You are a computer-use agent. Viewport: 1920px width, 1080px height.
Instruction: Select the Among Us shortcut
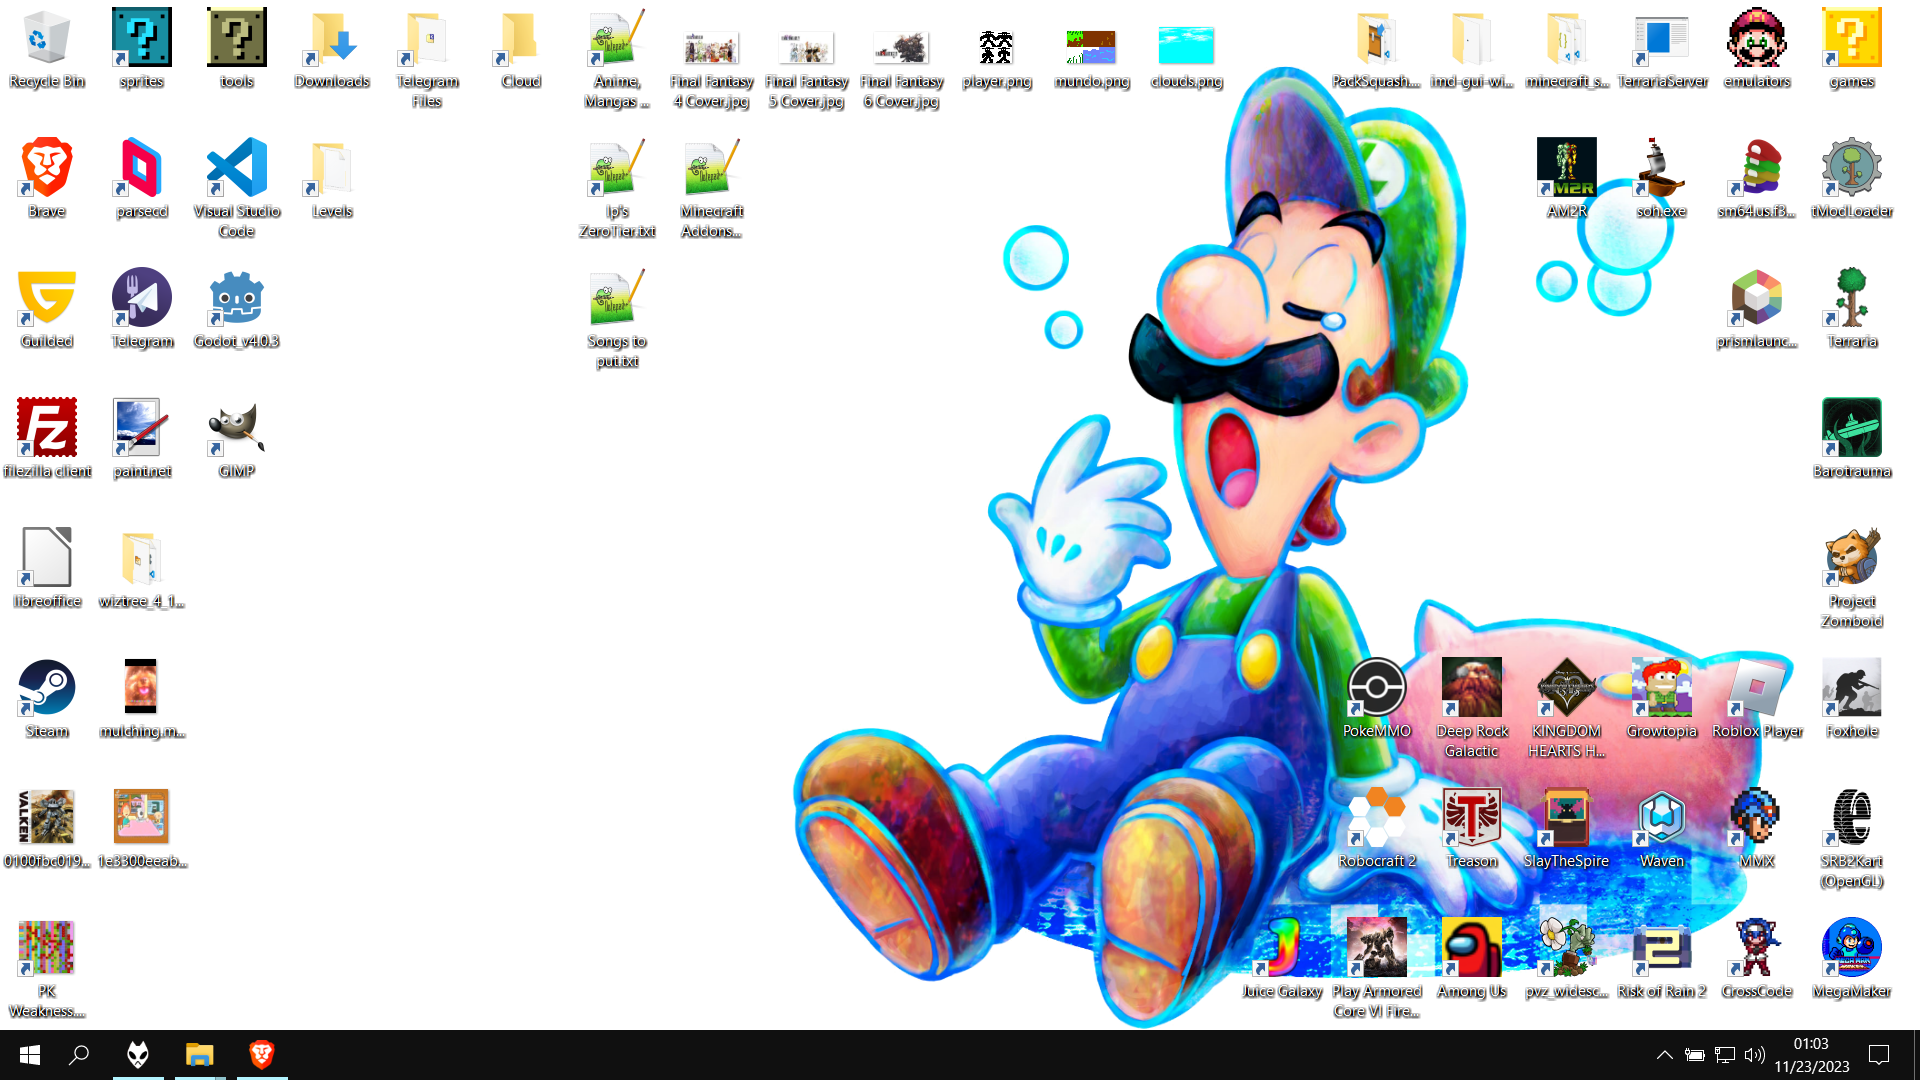(1471, 958)
